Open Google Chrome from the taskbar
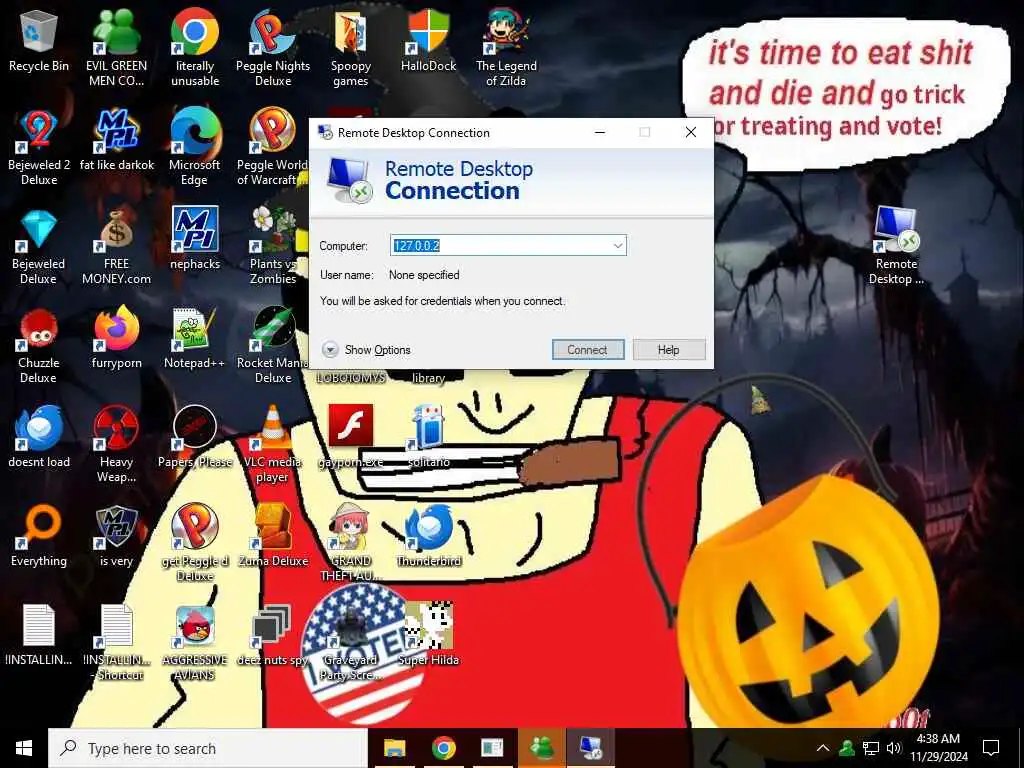This screenshot has width=1024, height=768. tap(443, 748)
